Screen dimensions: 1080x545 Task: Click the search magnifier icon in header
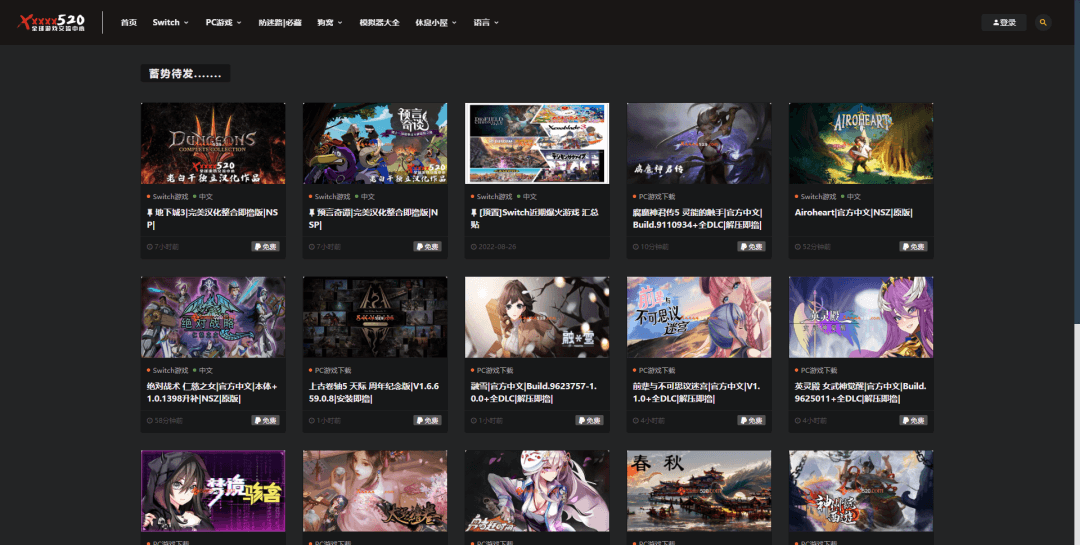point(1043,22)
